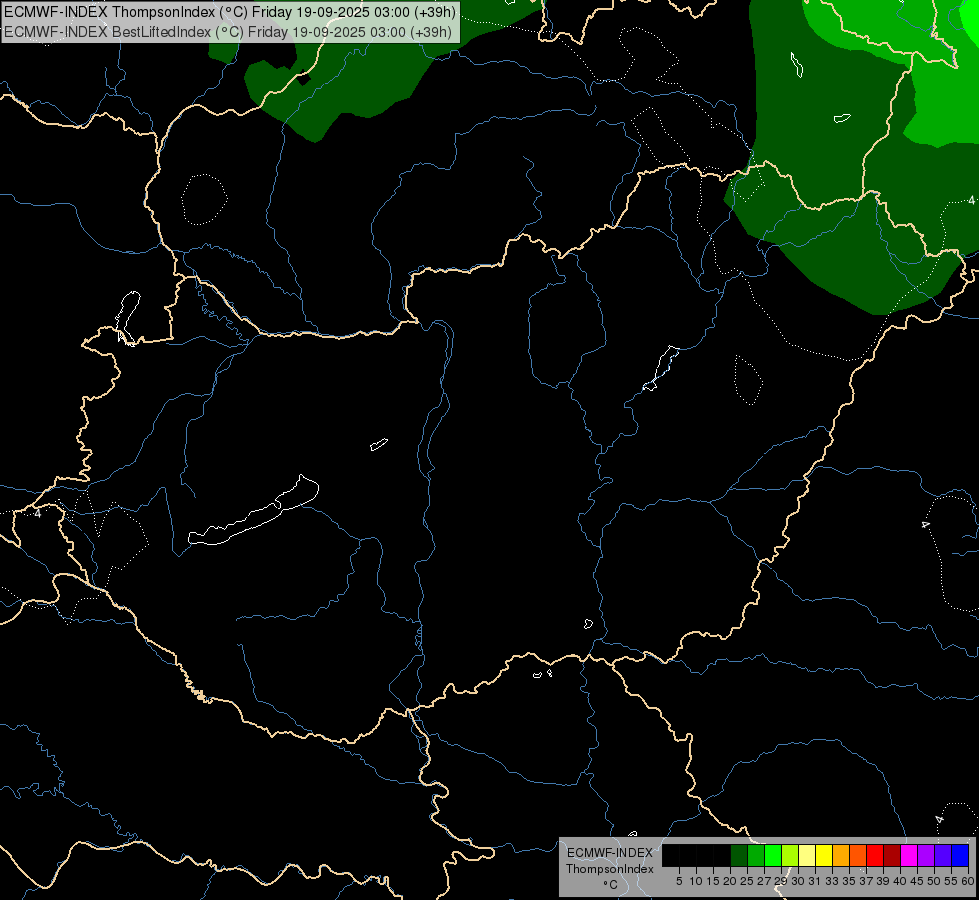
Task: Select the indigo 50–55 legend swatch
Action: point(943,855)
